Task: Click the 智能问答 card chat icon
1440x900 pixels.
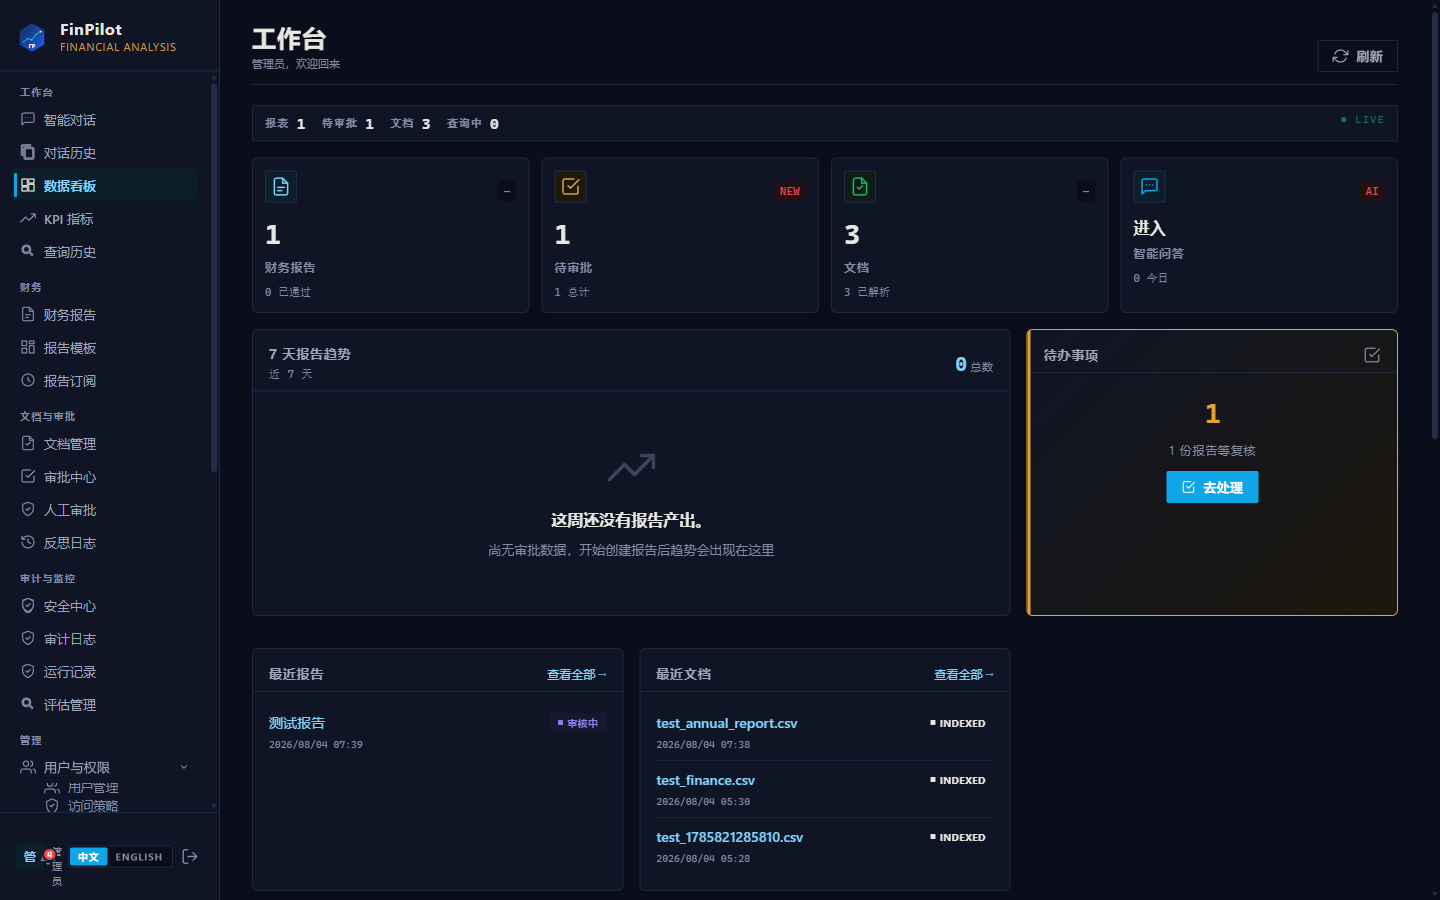Action: tap(1149, 187)
